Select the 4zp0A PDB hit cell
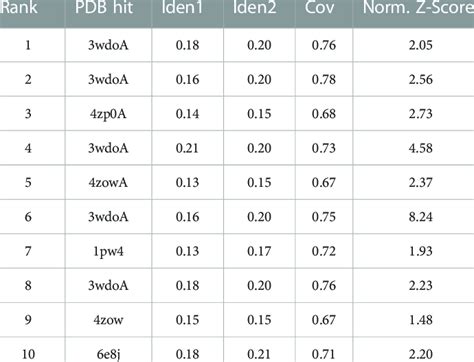474x362 pixels. point(108,114)
